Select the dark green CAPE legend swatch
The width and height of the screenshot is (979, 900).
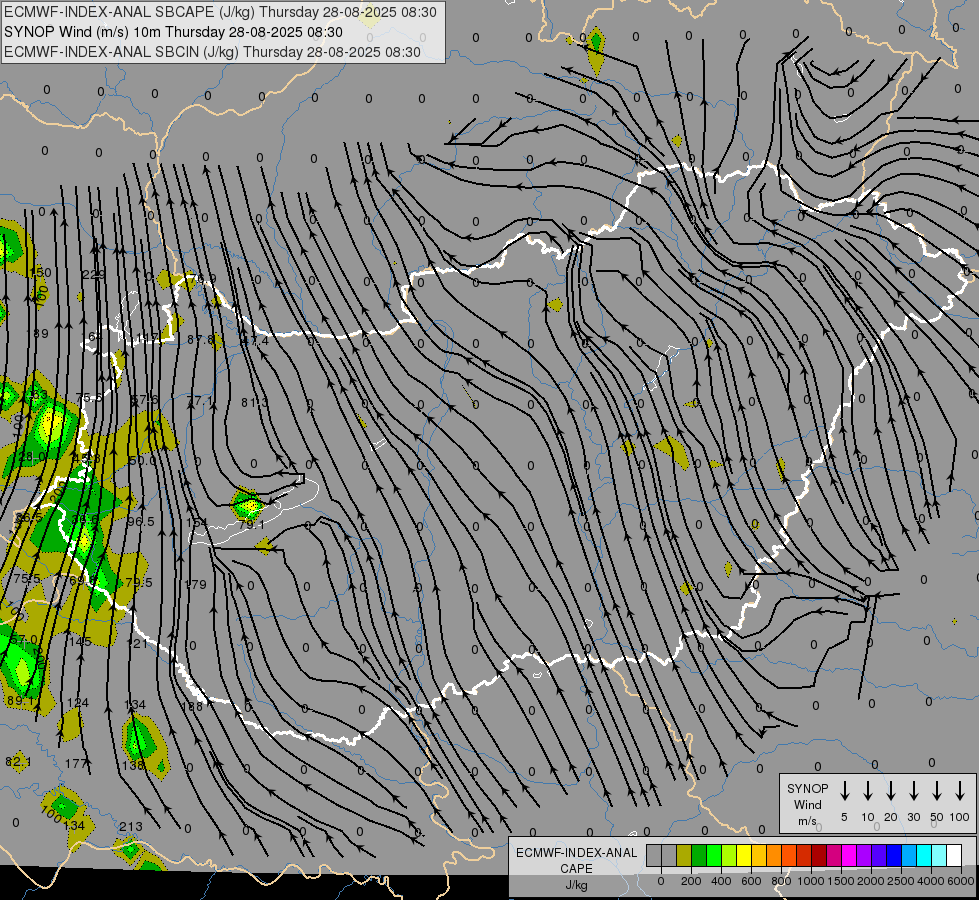point(699,855)
